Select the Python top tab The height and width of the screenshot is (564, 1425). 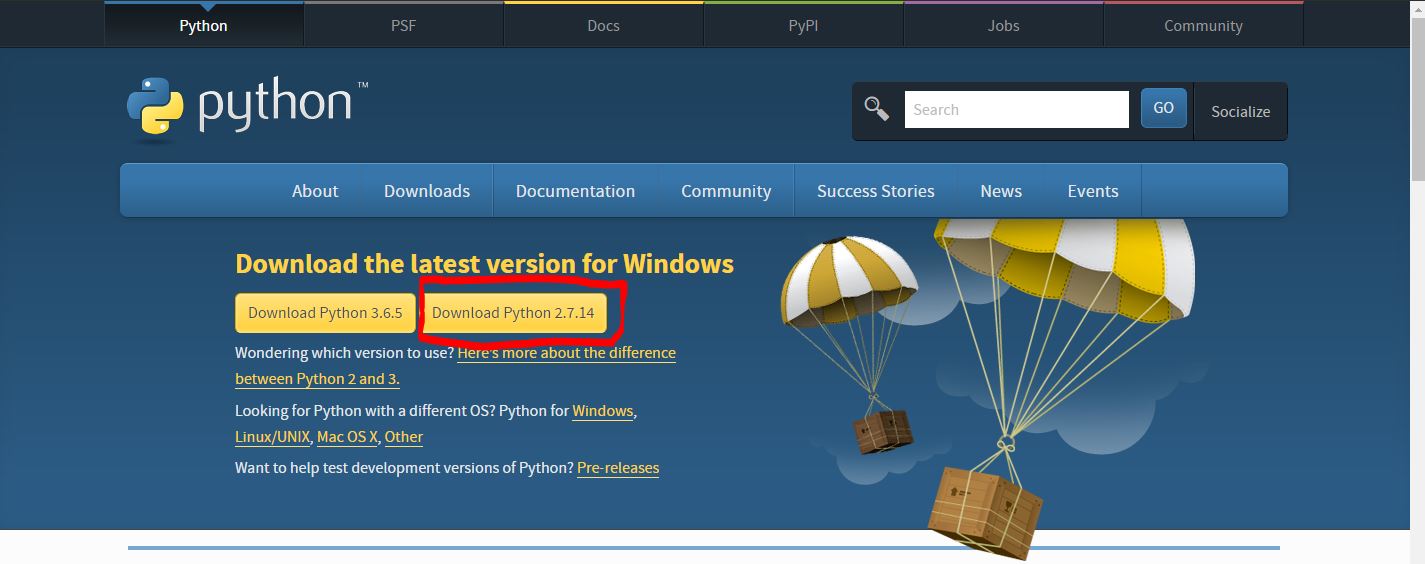tap(203, 25)
